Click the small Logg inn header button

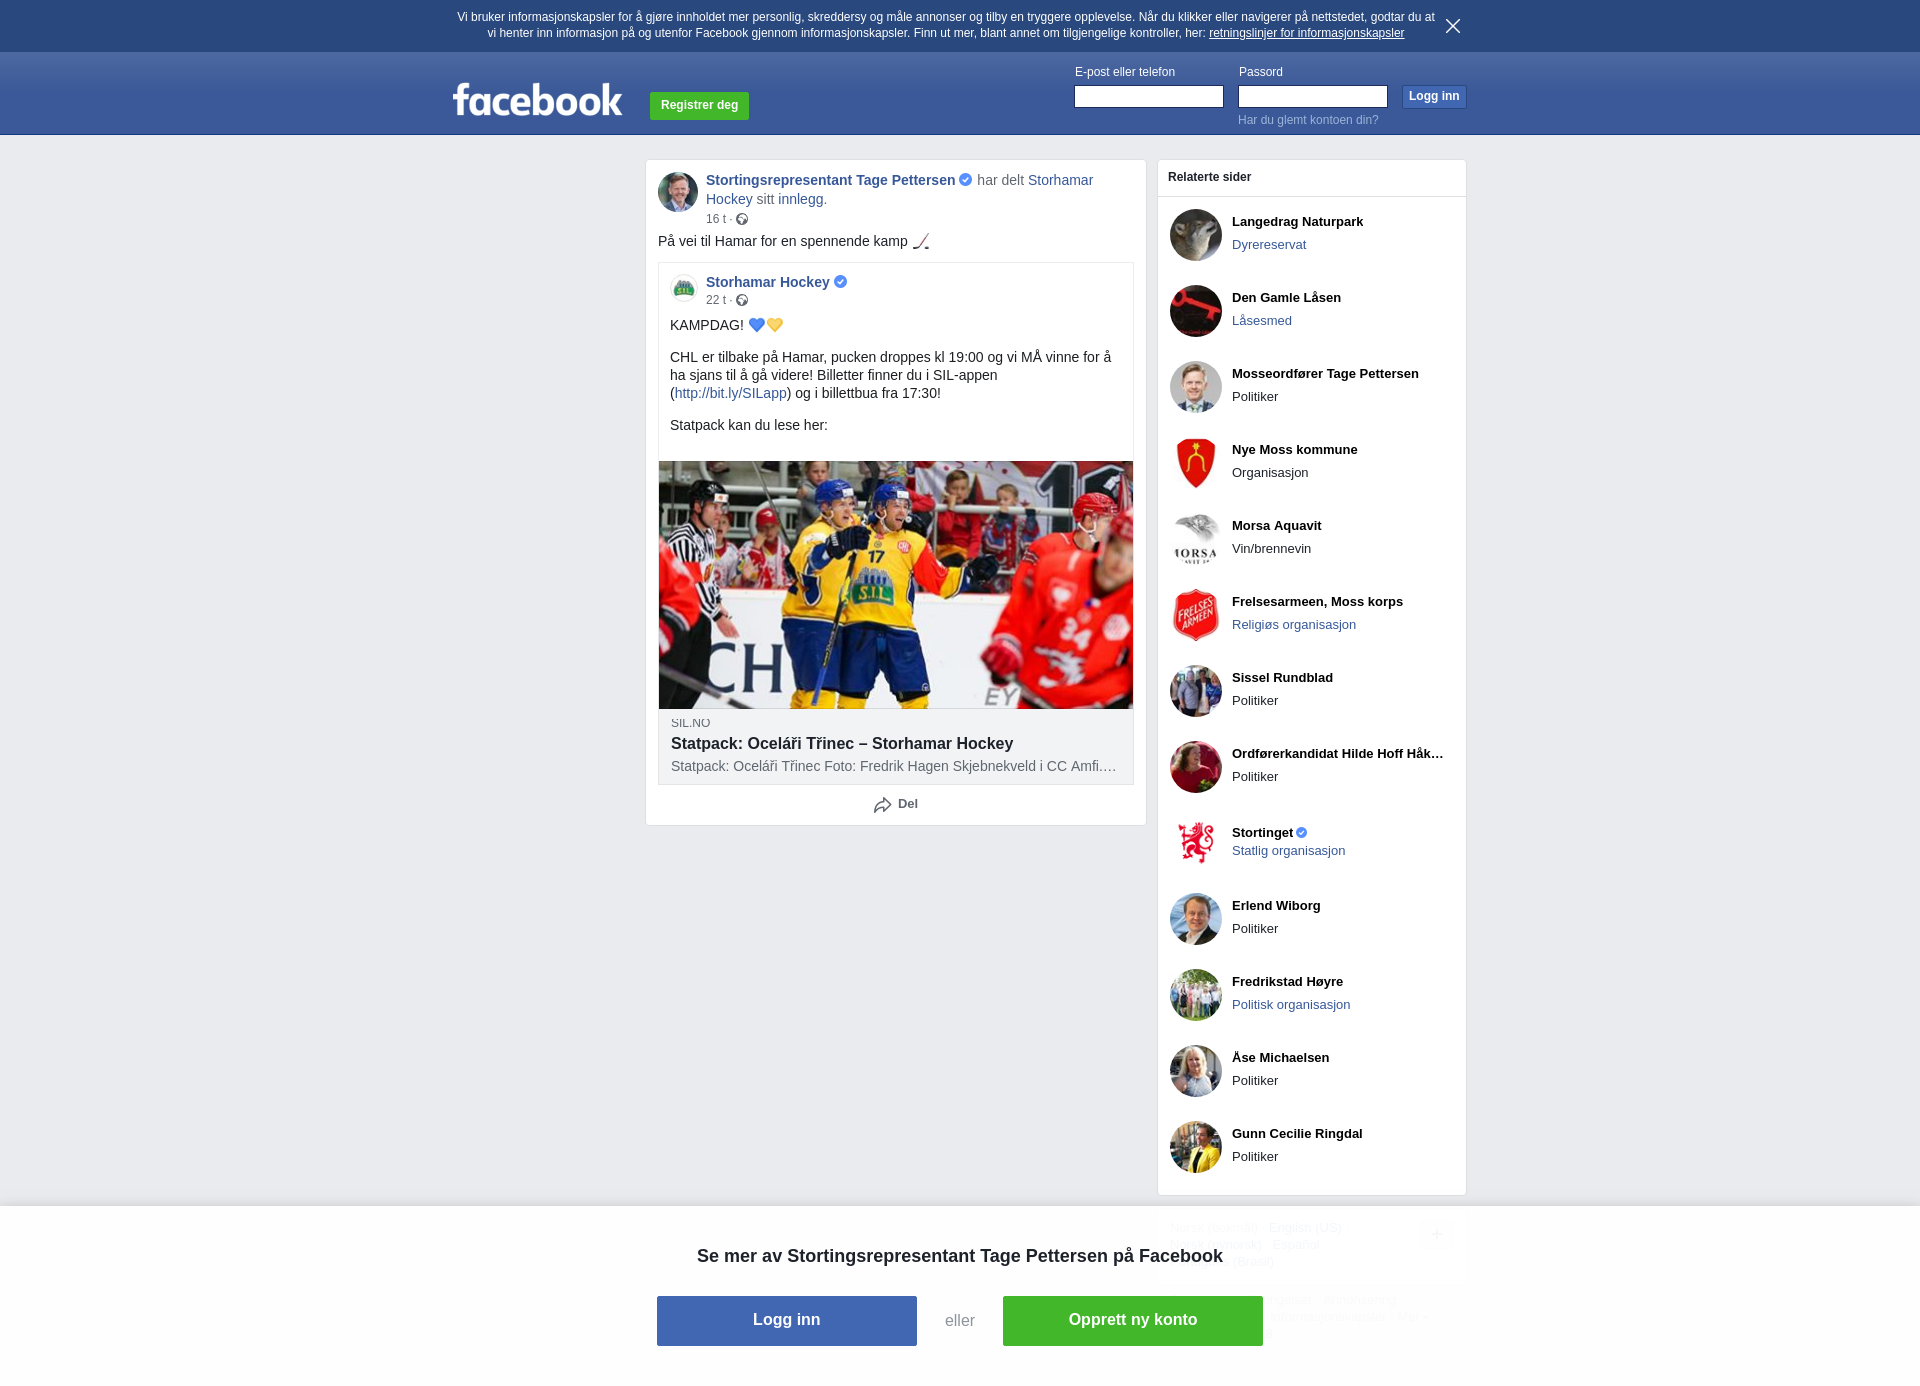pos(1434,96)
